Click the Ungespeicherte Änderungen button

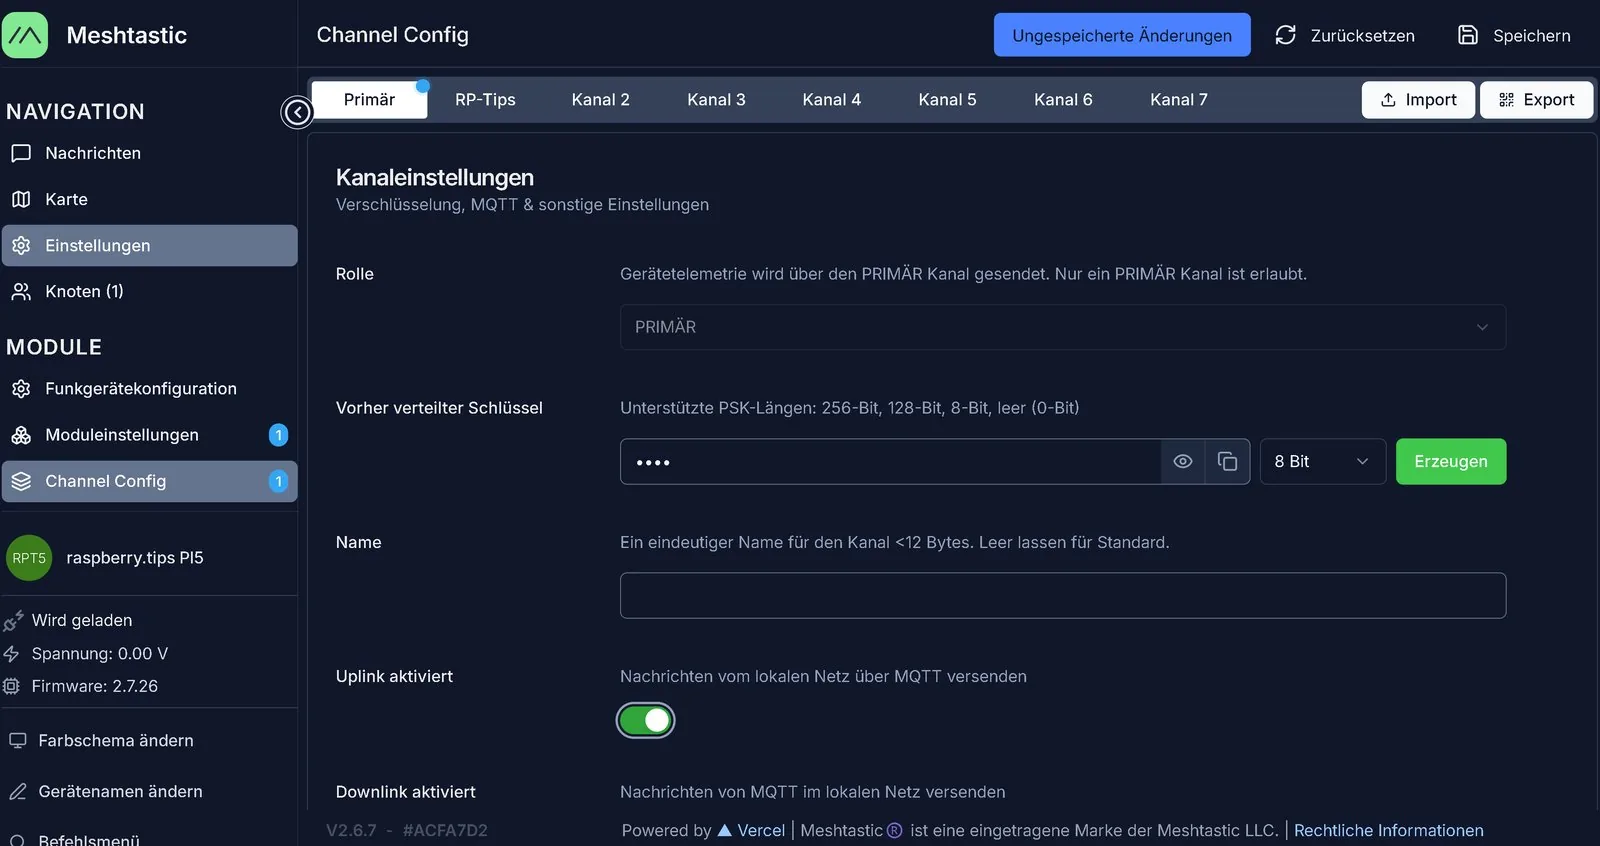(x=1122, y=35)
